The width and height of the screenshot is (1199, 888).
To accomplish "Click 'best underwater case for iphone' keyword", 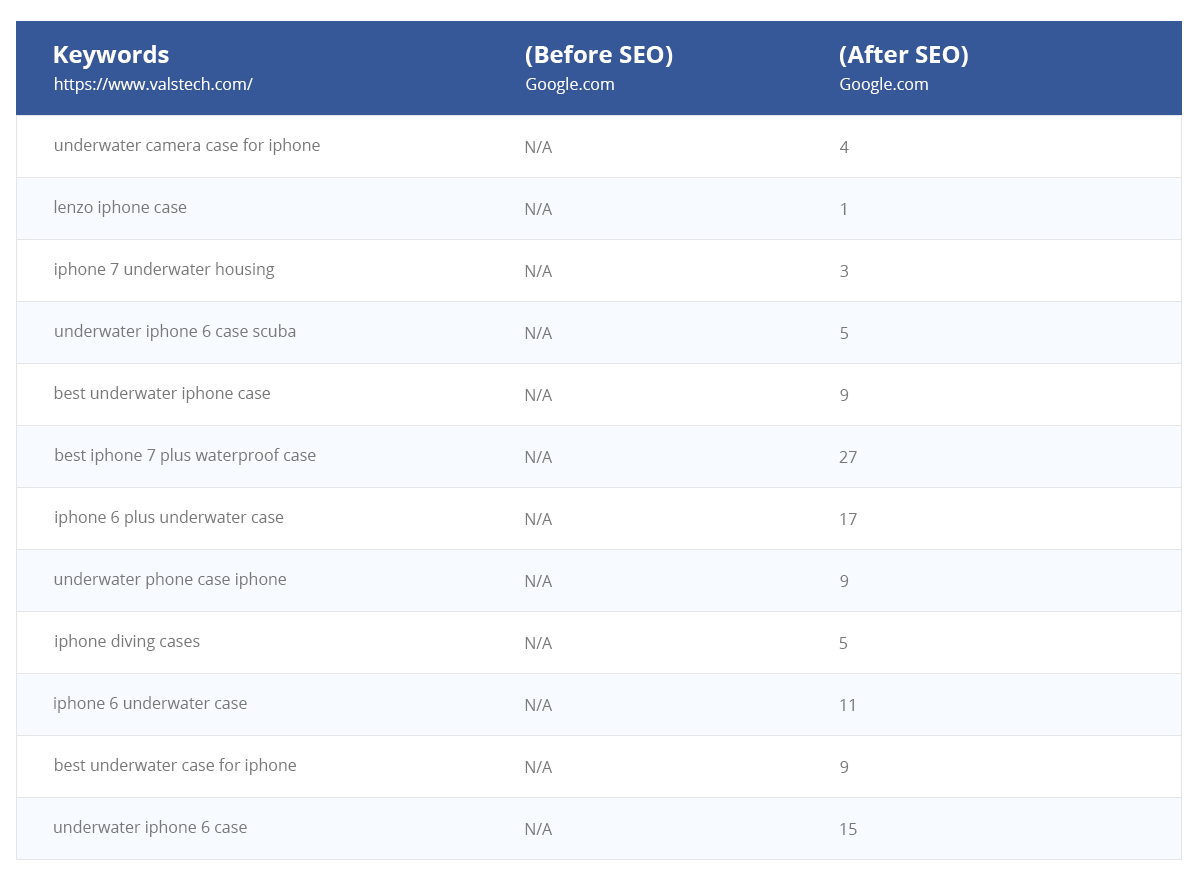I will coord(175,766).
